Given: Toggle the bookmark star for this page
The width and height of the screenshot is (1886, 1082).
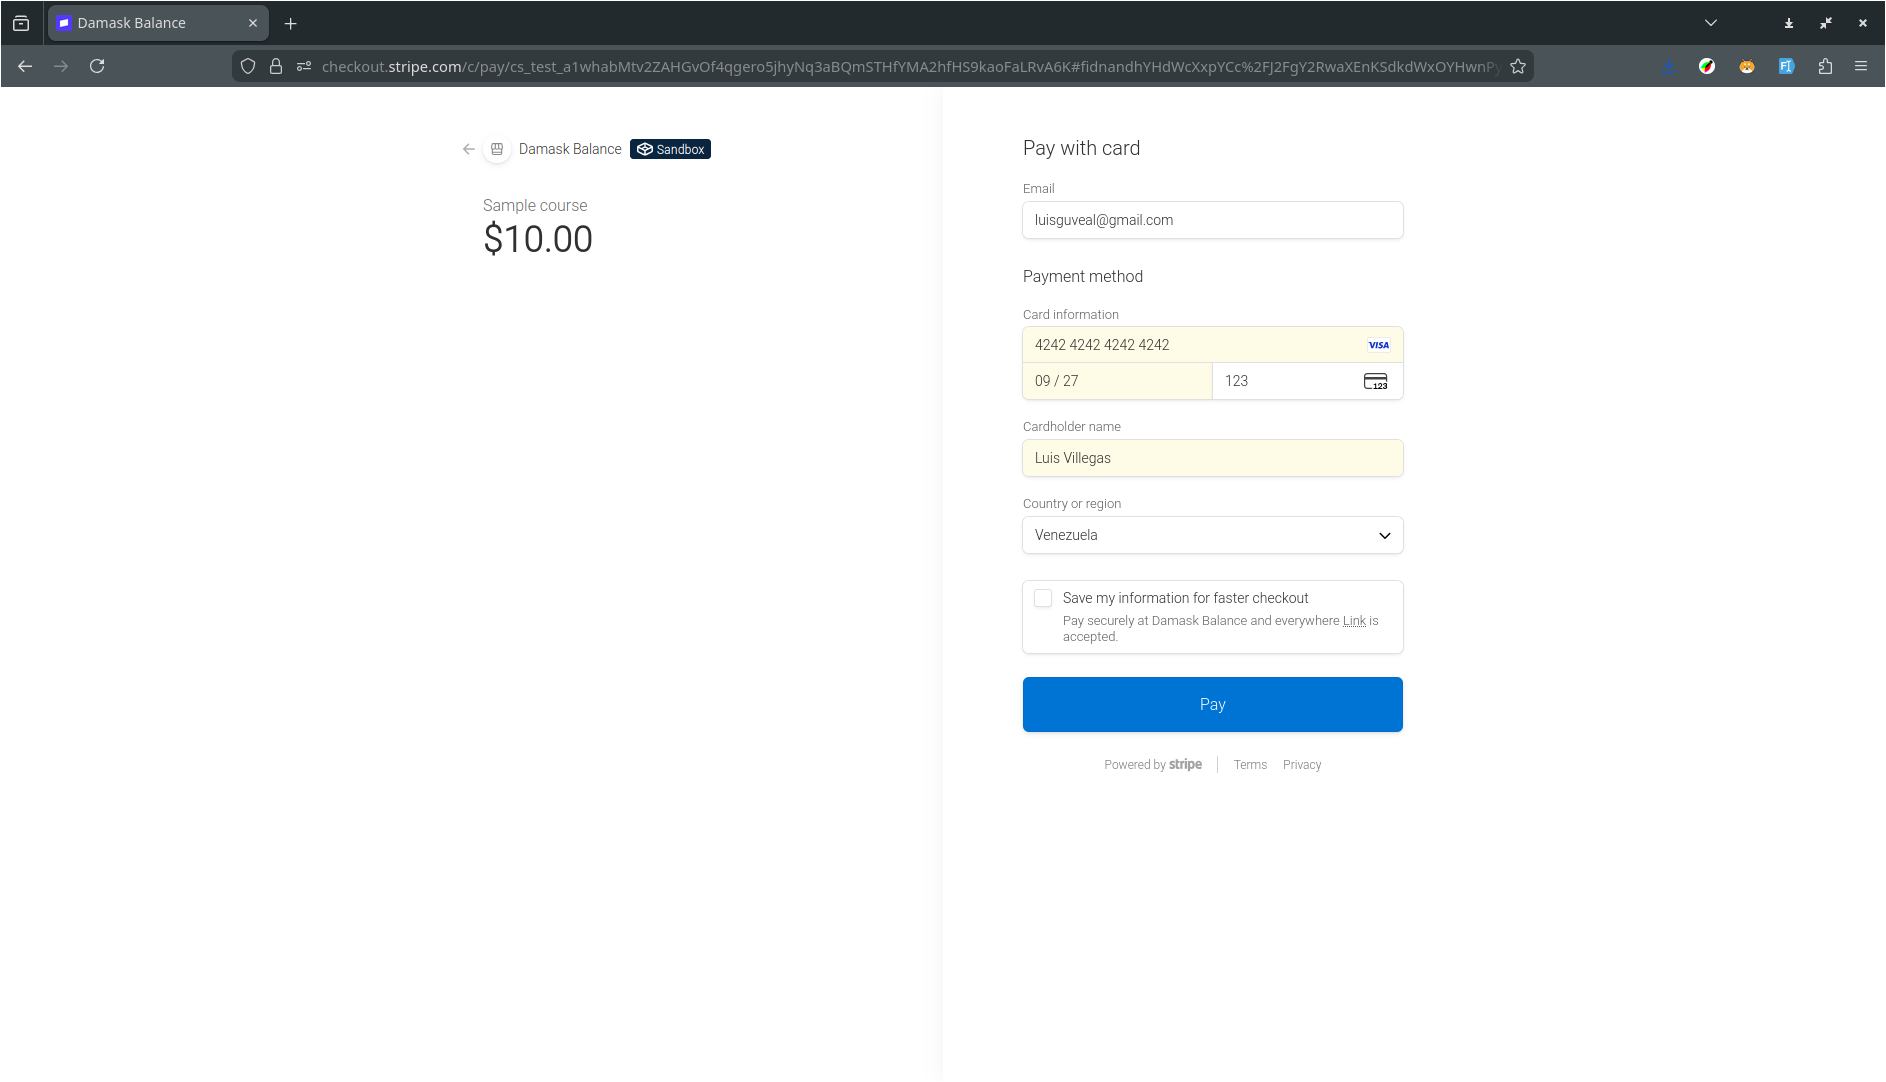Looking at the screenshot, I should [x=1518, y=66].
